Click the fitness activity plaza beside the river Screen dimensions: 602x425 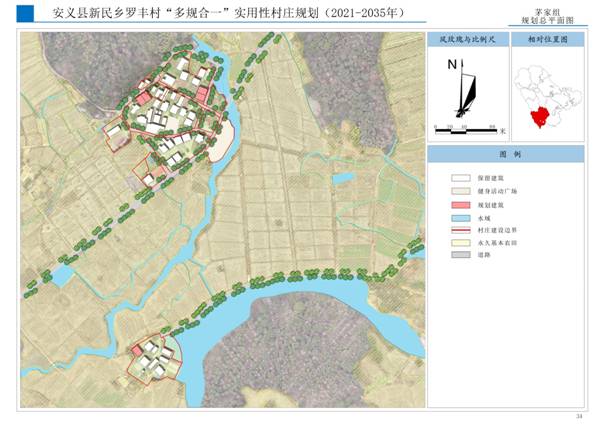pos(222,140)
